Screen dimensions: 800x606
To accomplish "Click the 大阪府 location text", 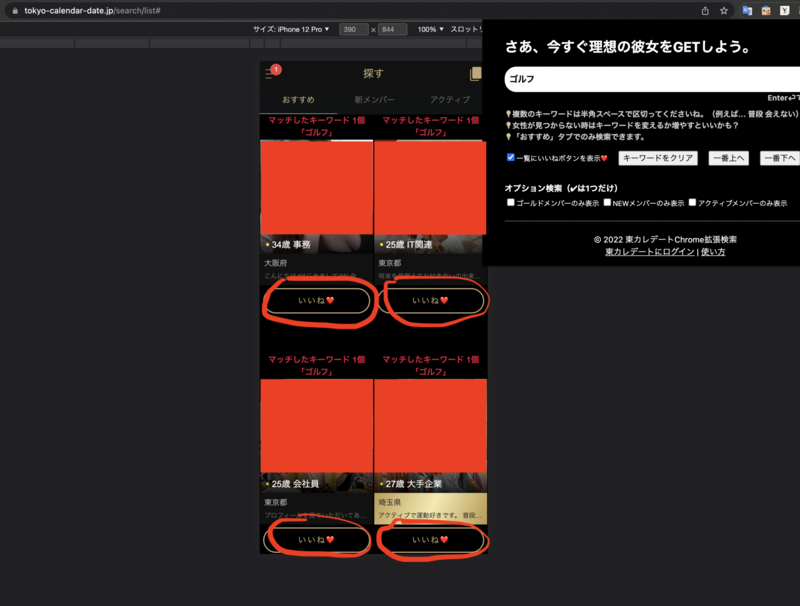I will 276,263.
